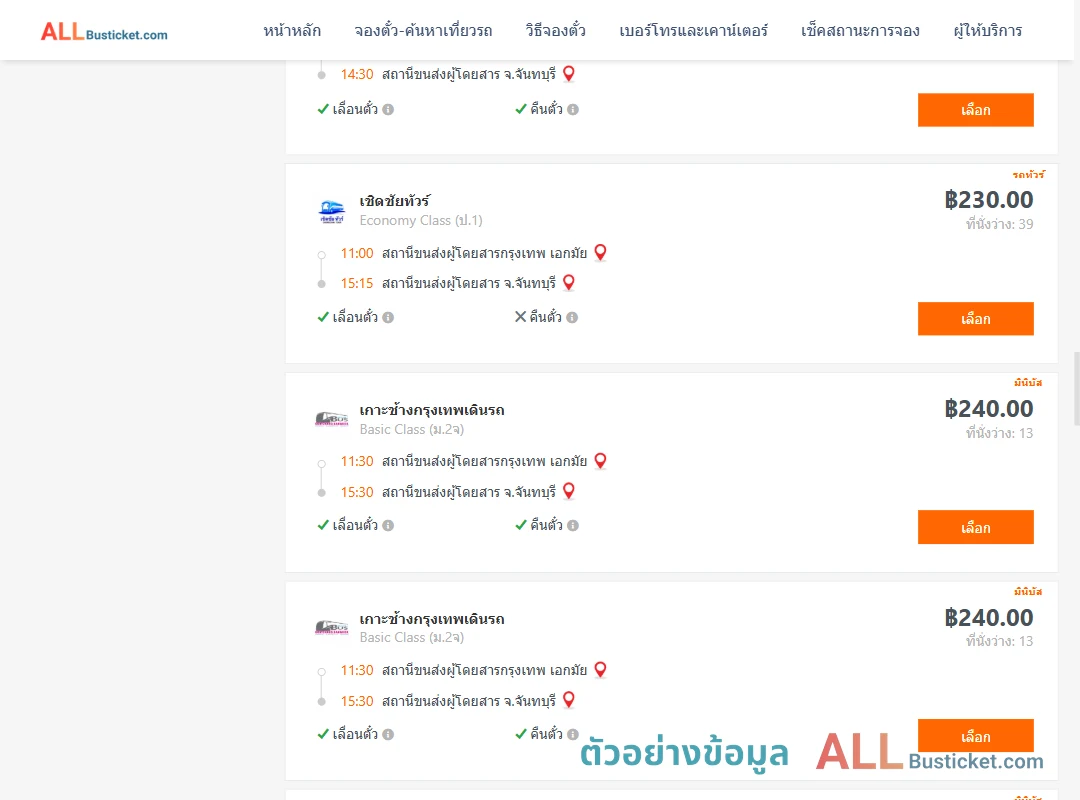Click the Economy Class (ป.1) label
Viewport: 1080px width, 800px height.
tap(421, 220)
